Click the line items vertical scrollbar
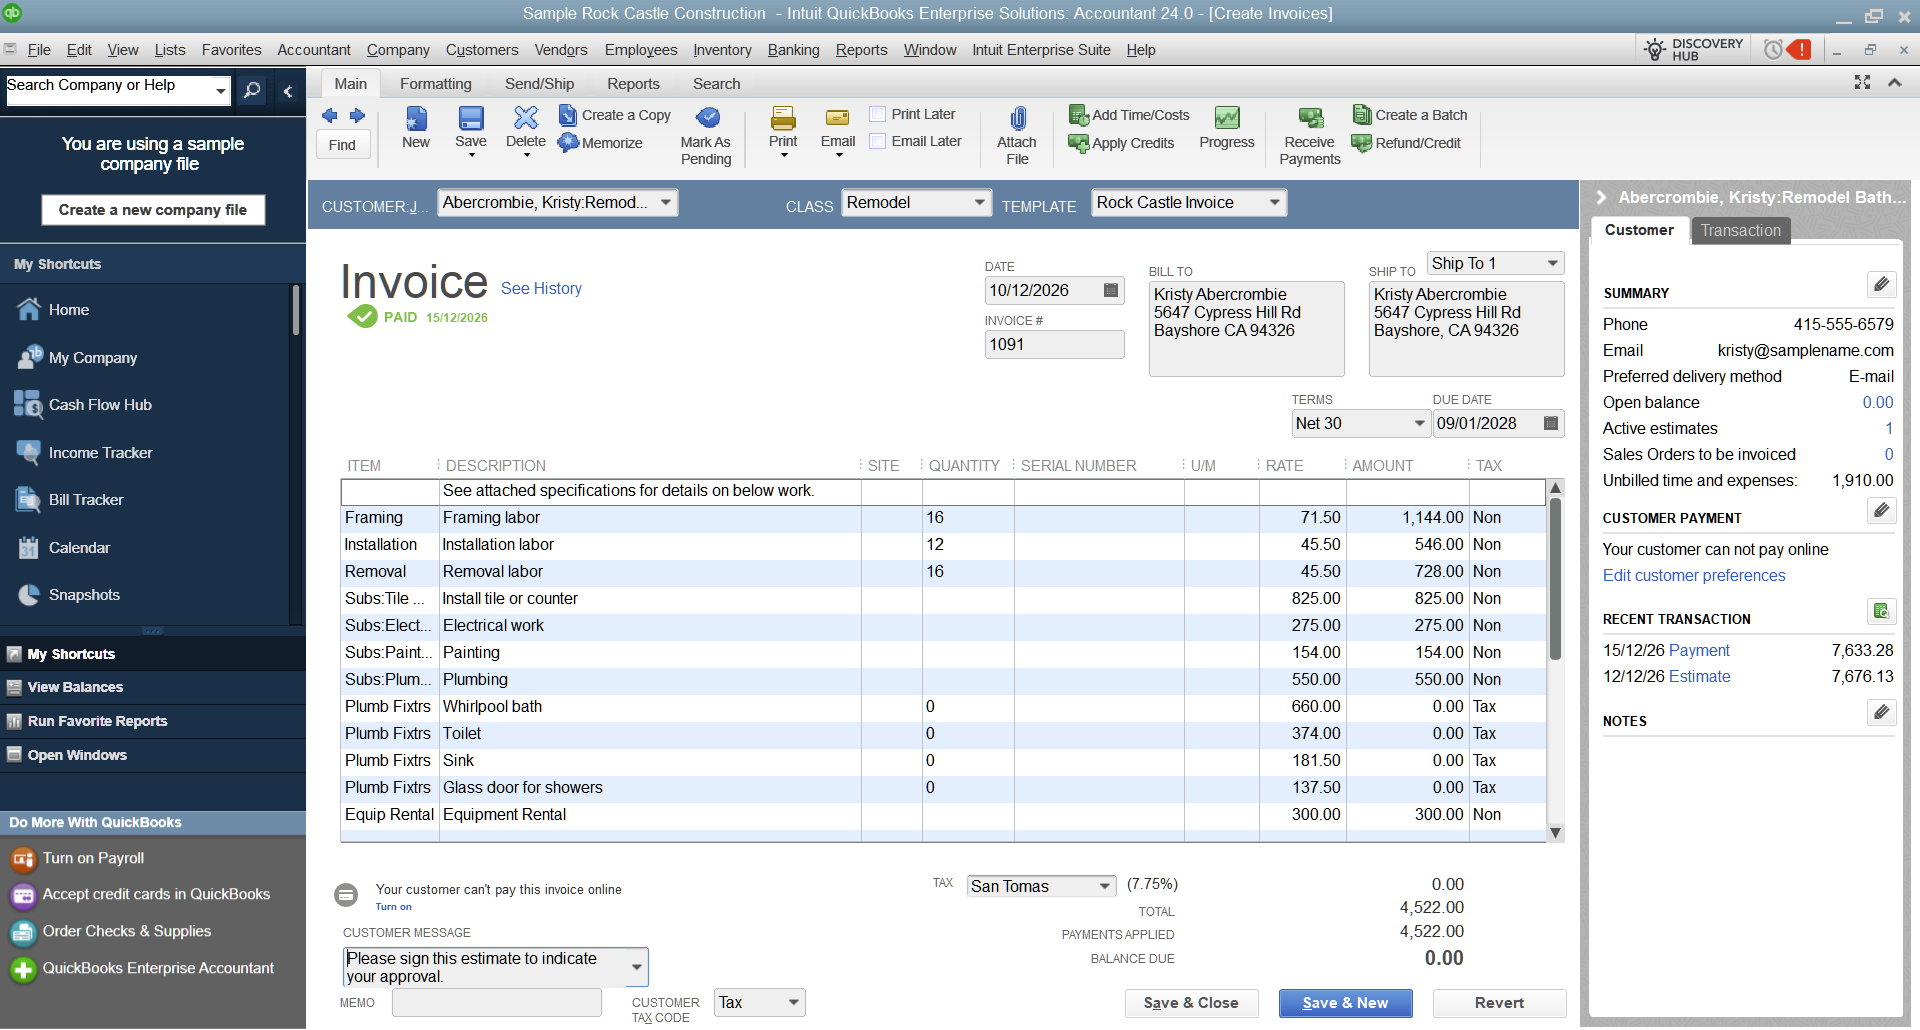This screenshot has width=1920, height=1030. [x=1555, y=580]
